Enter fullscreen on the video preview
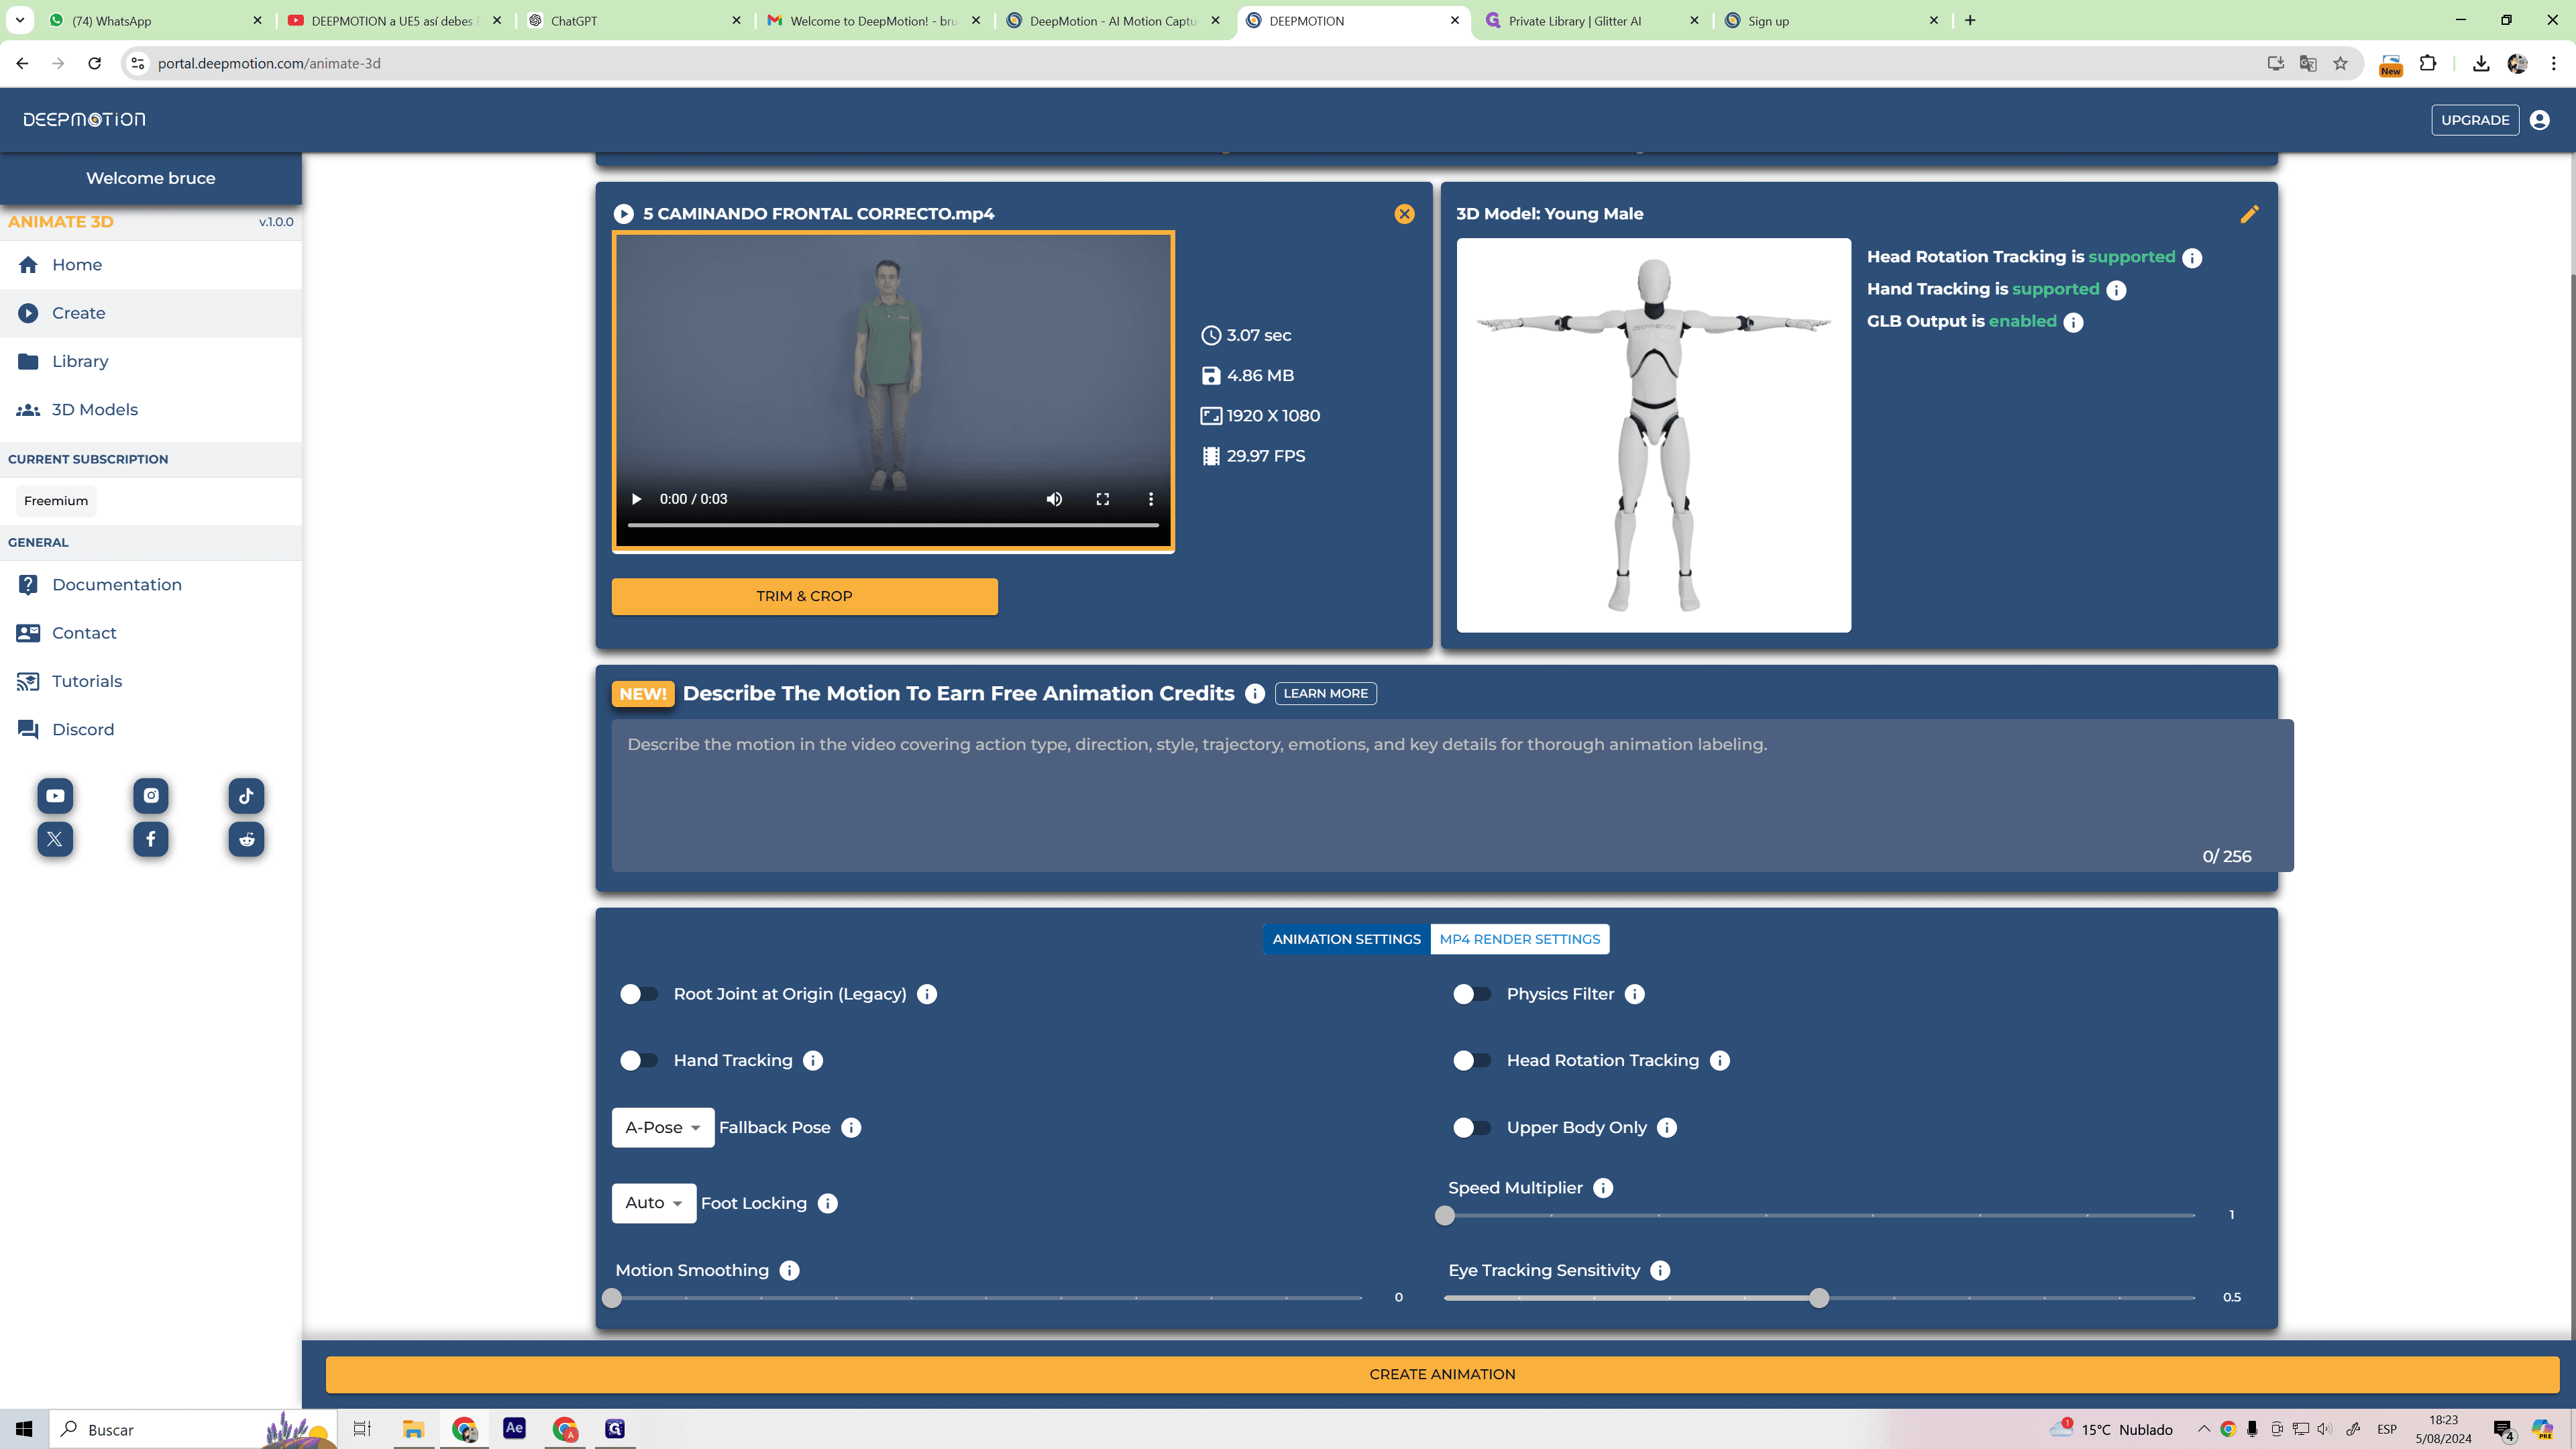The image size is (2576, 1449). (x=1102, y=499)
